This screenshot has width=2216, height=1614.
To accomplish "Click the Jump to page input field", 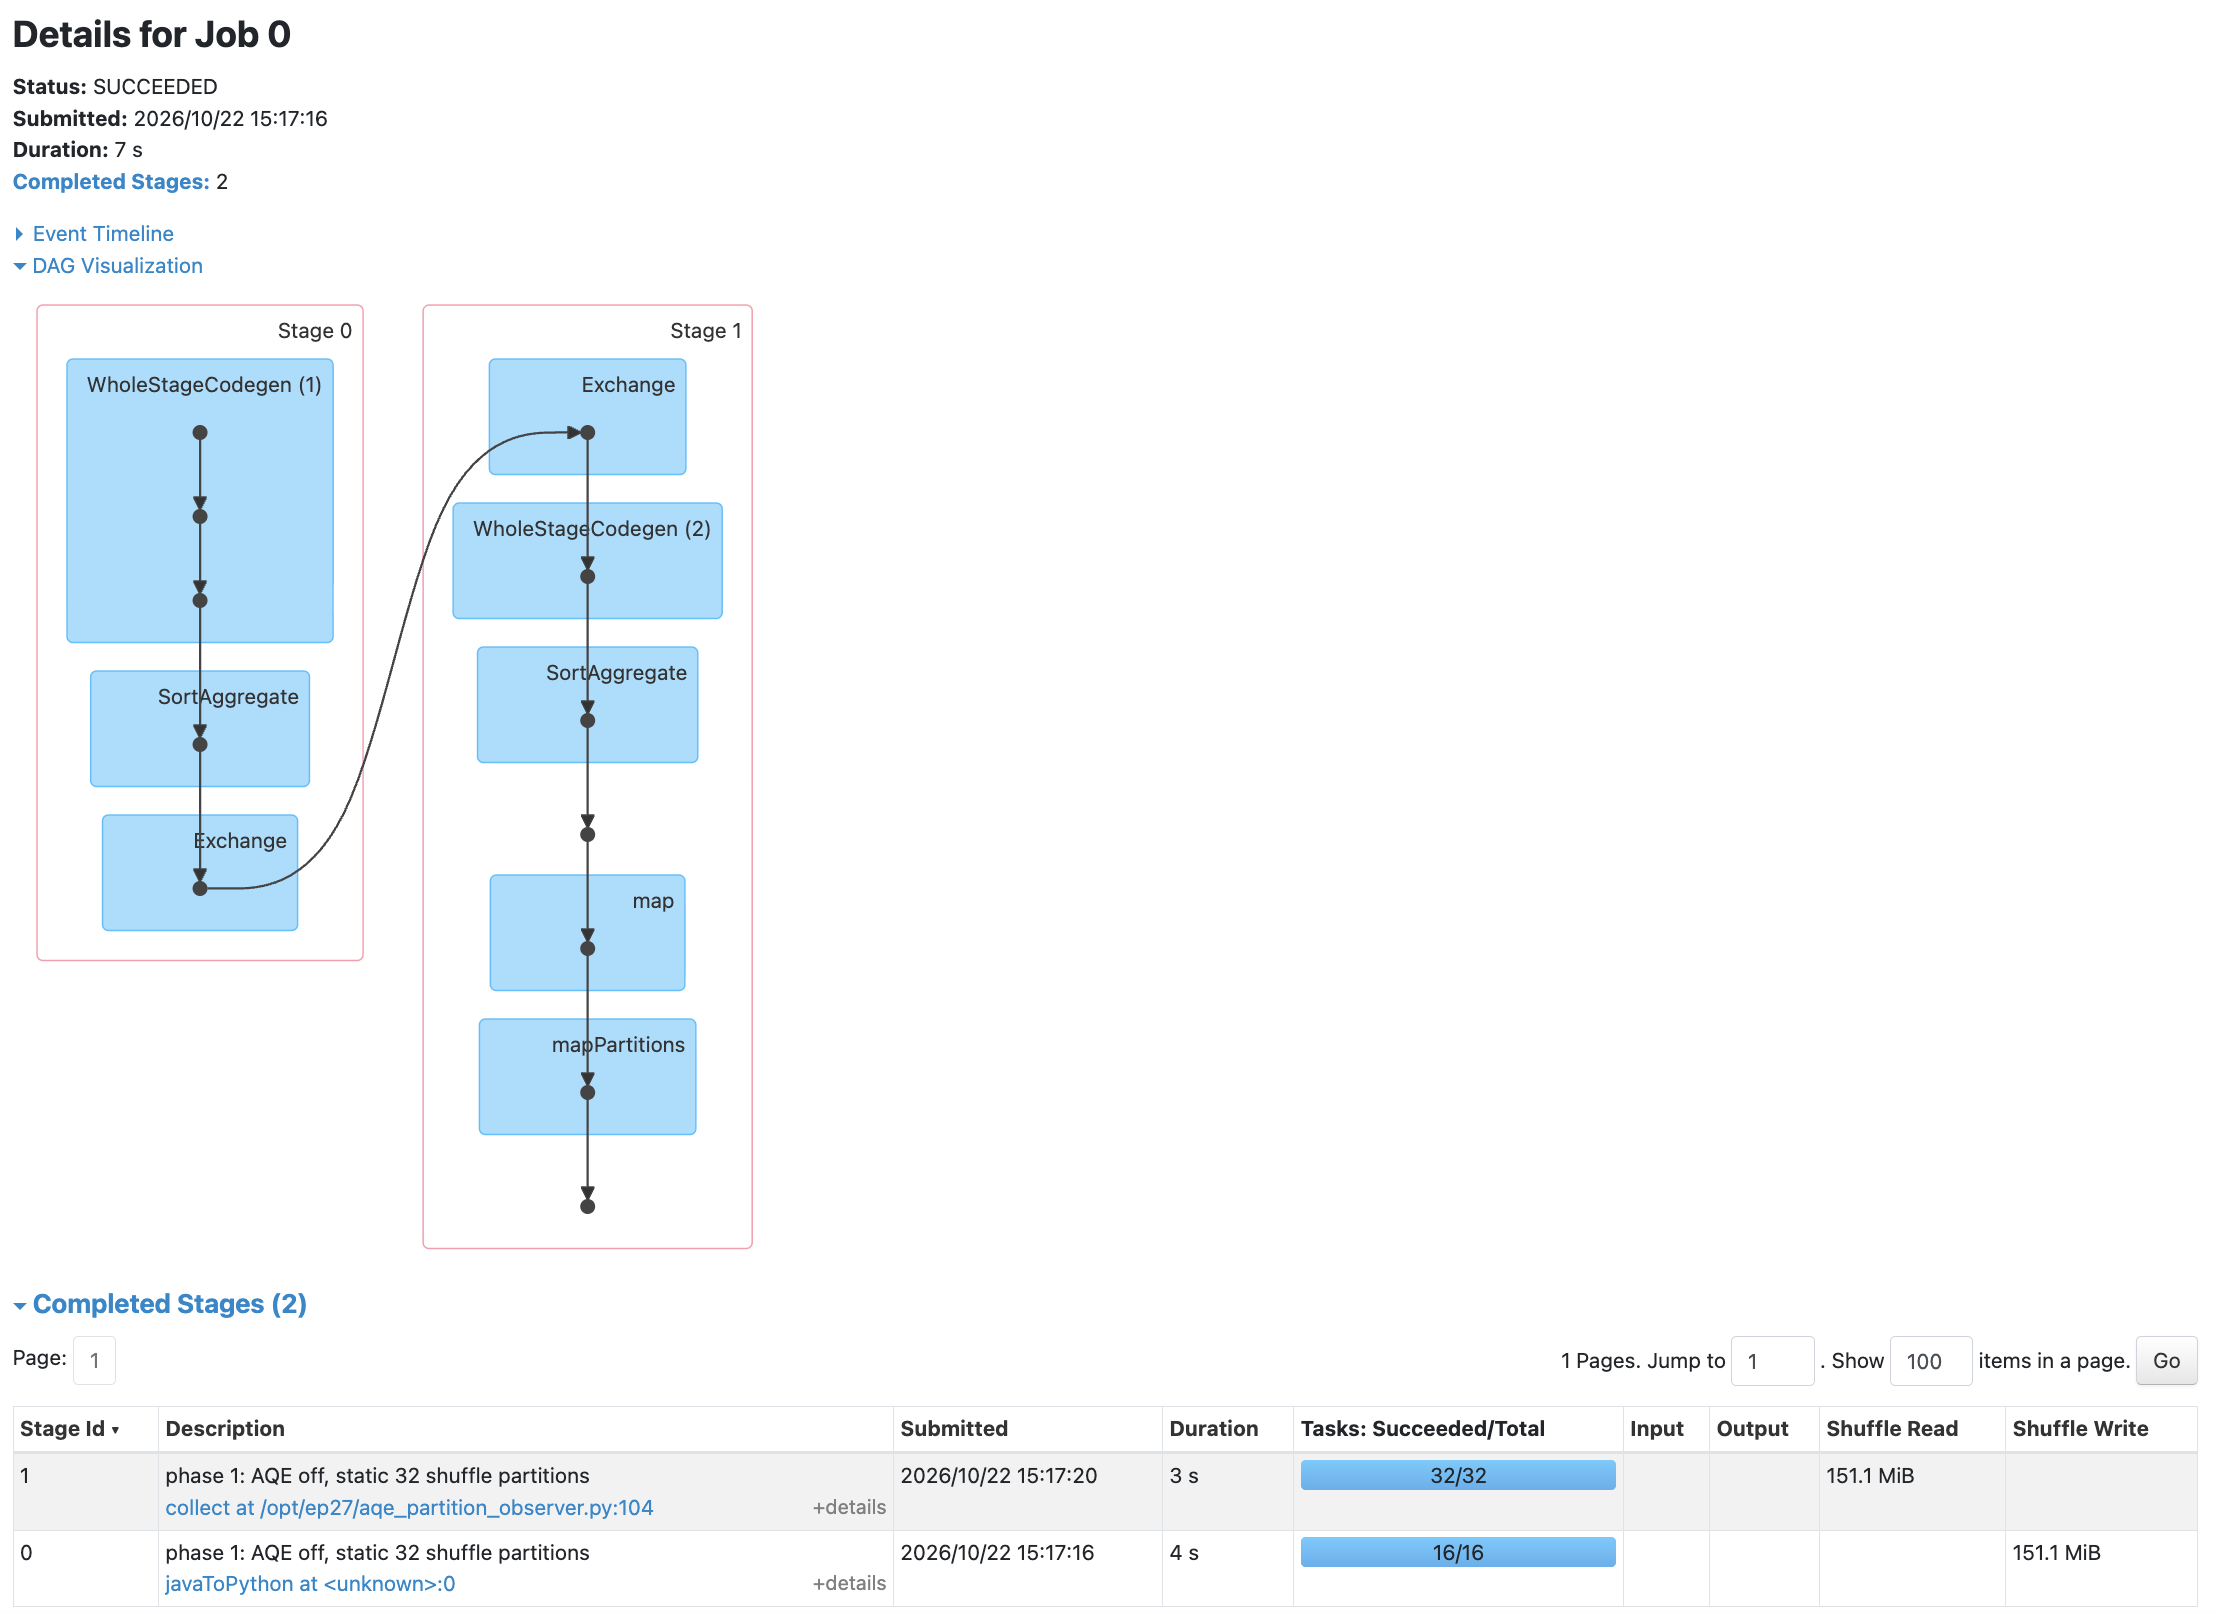I will 1772,1360.
